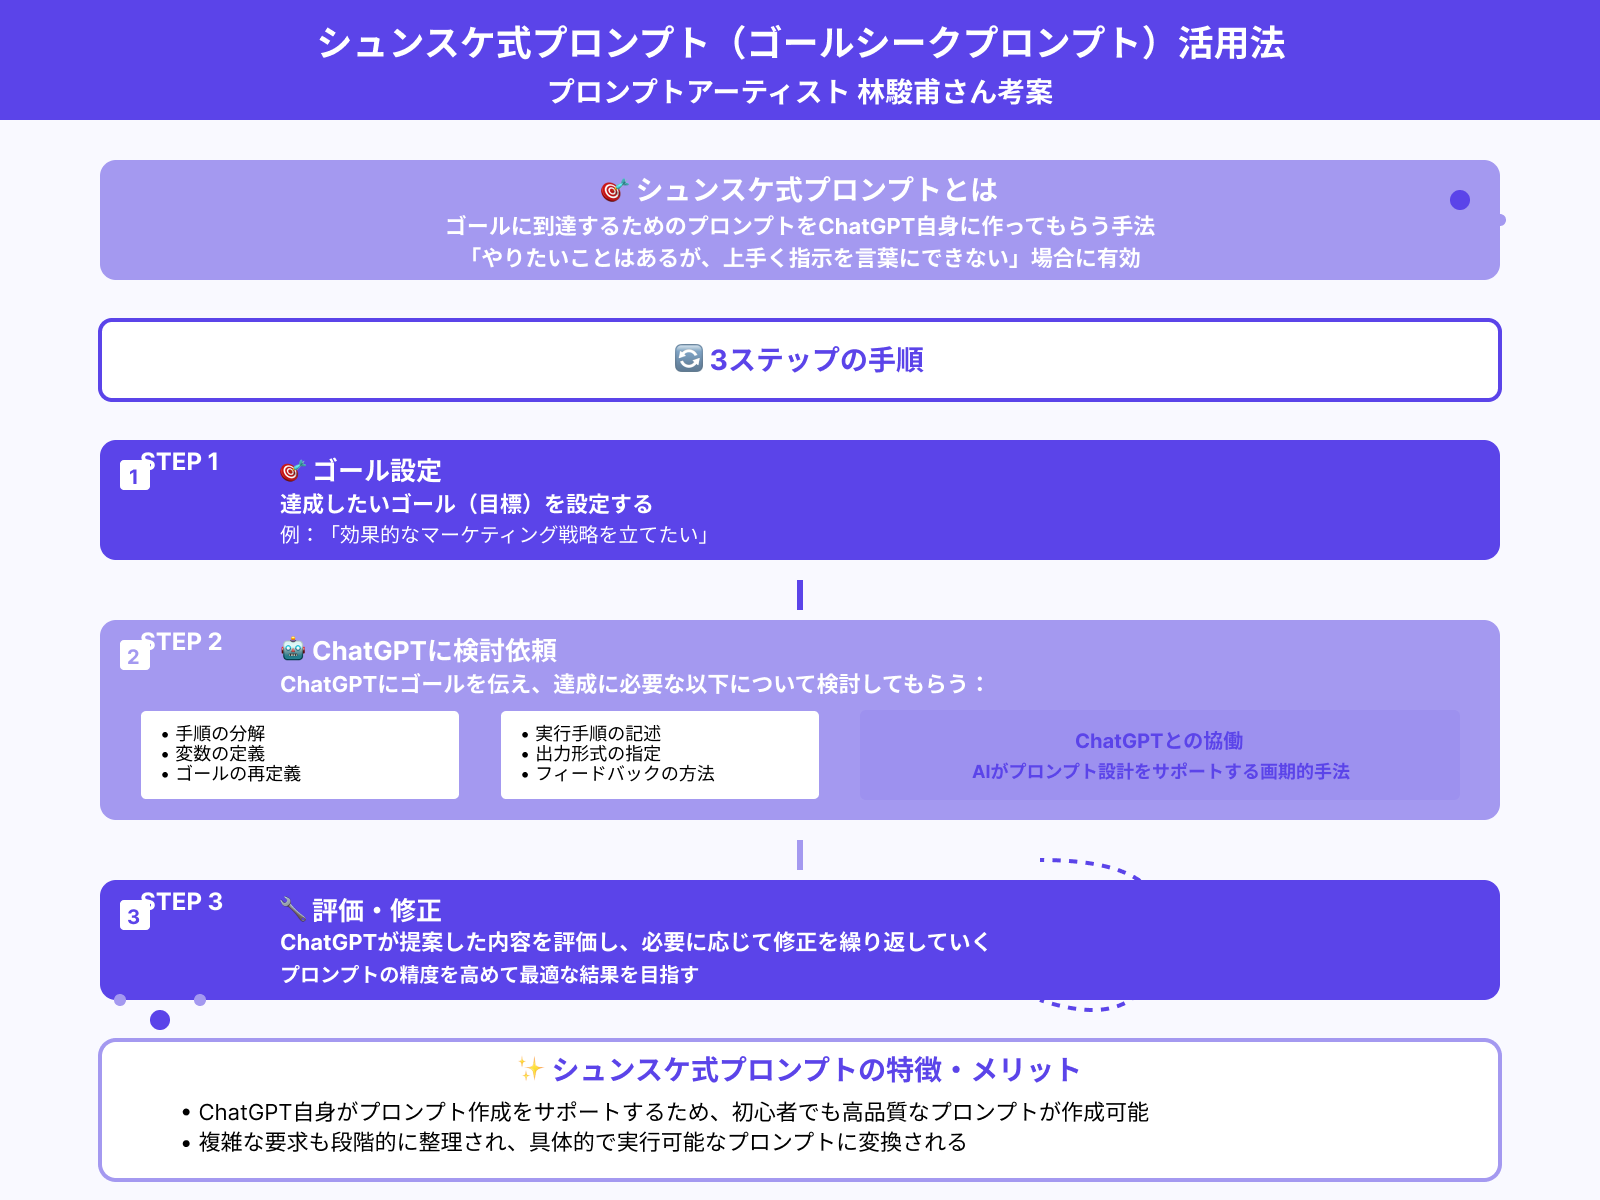
Task: Select the refresh arrows icon on 3ステップの手順
Action: pos(690,360)
